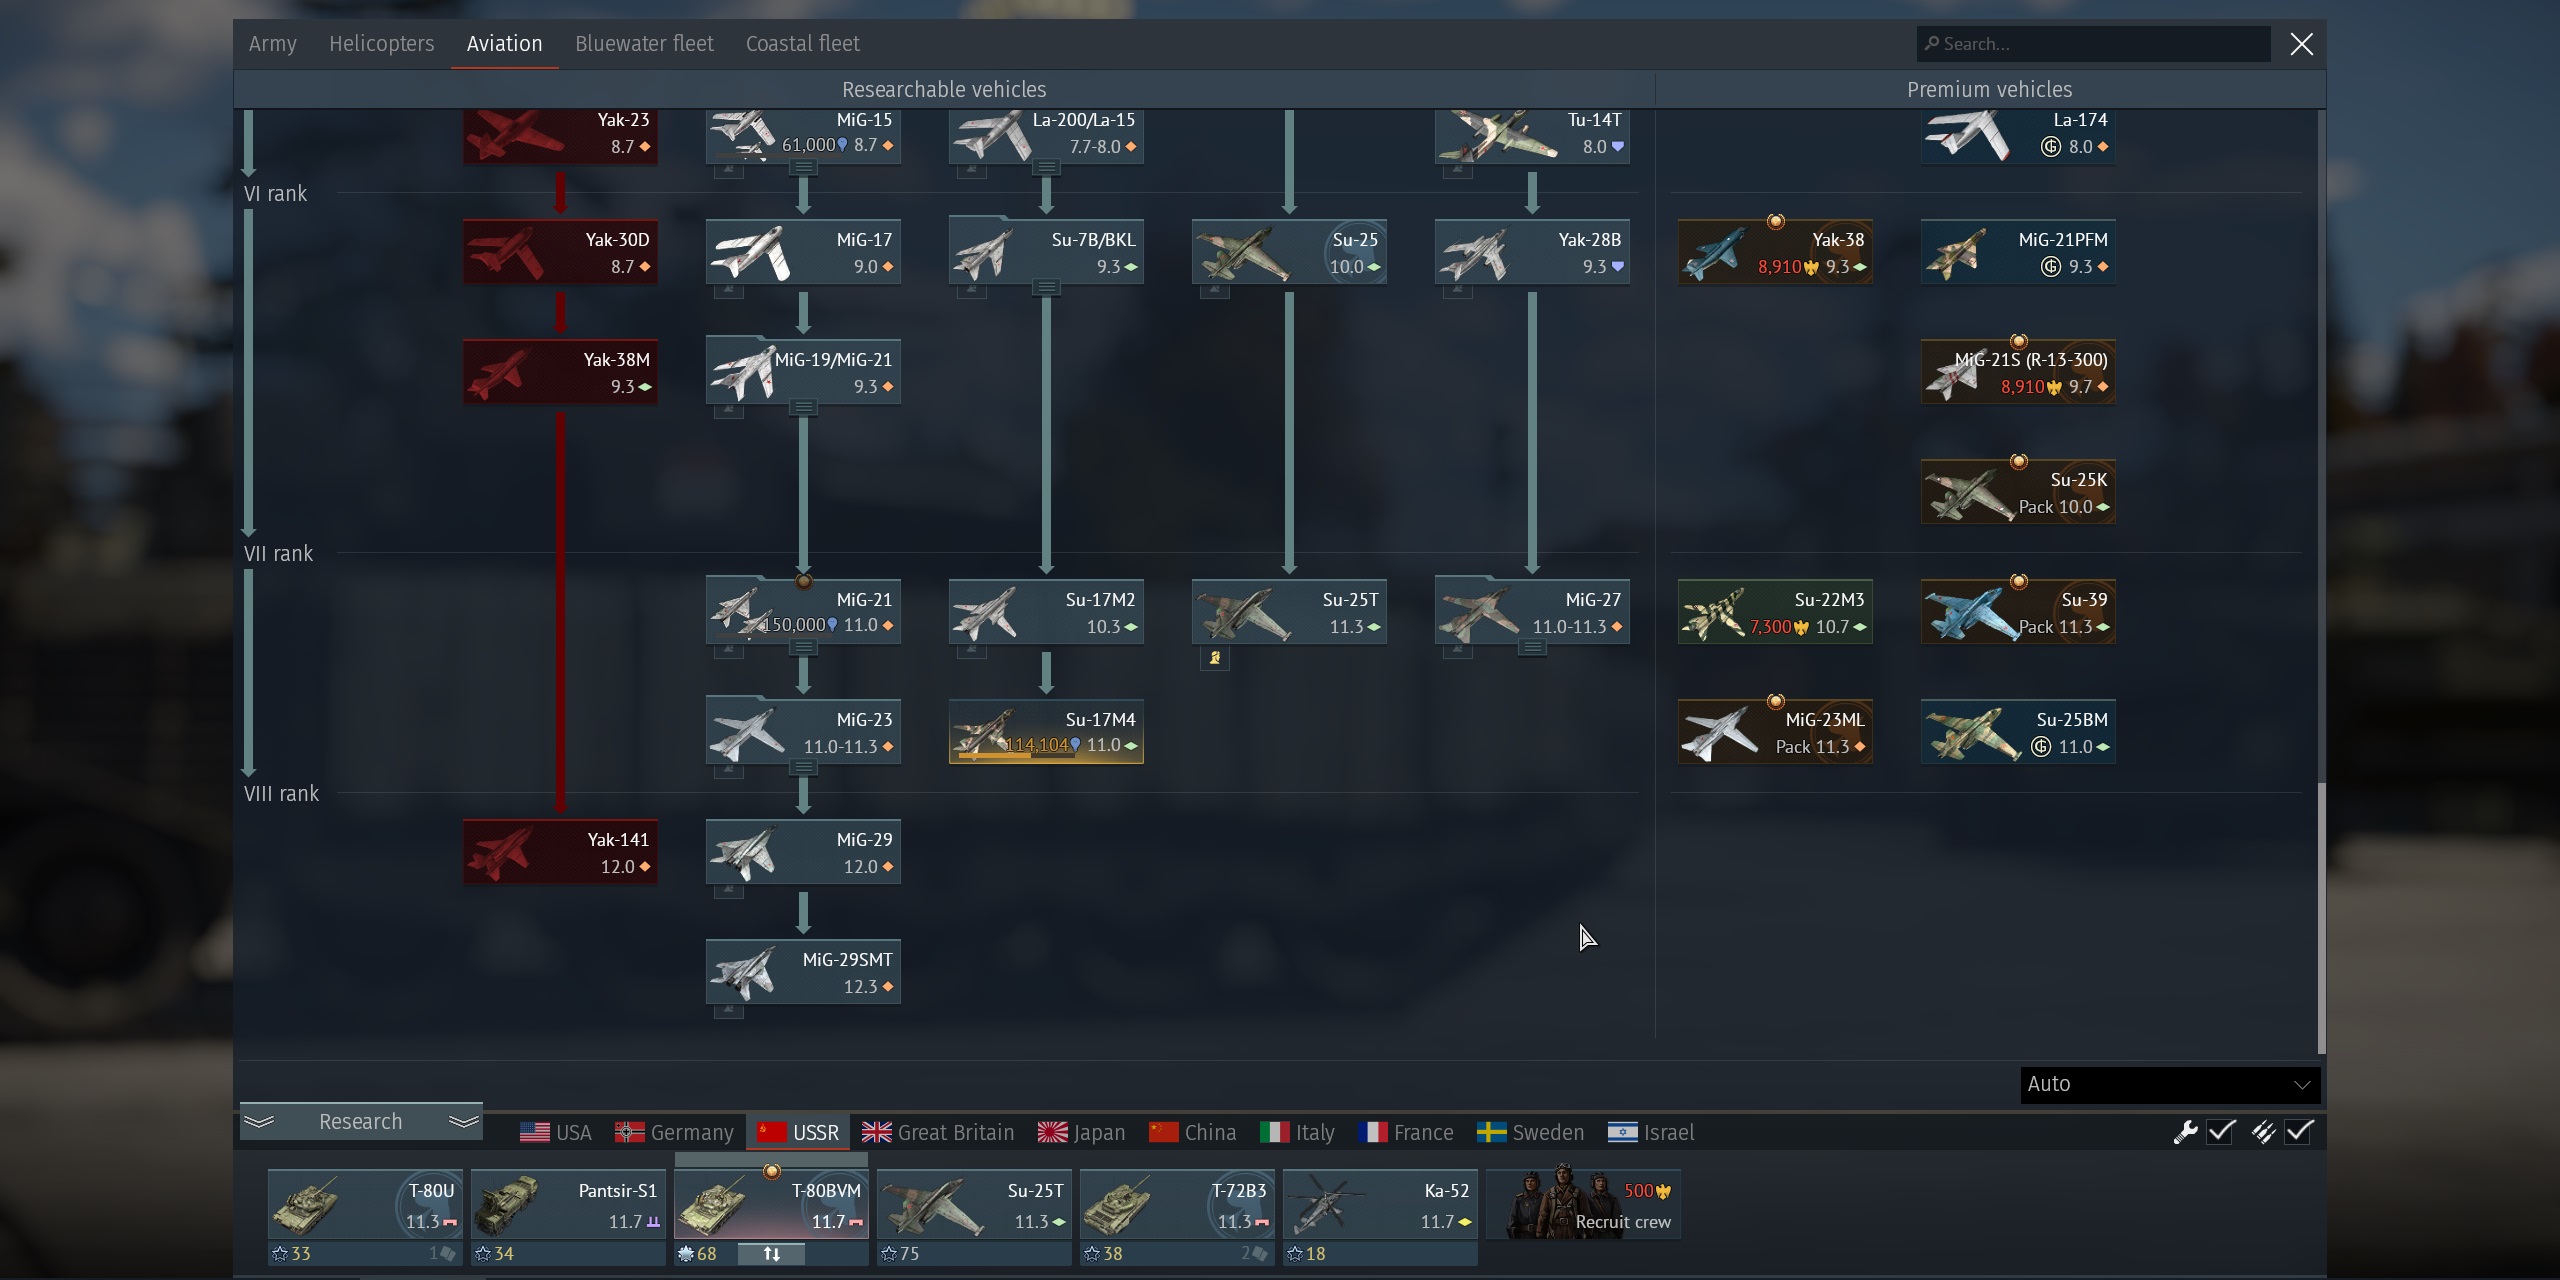Screen dimensions: 2560x1280
Task: Open the Helicopters tab
Action: click(x=382, y=44)
